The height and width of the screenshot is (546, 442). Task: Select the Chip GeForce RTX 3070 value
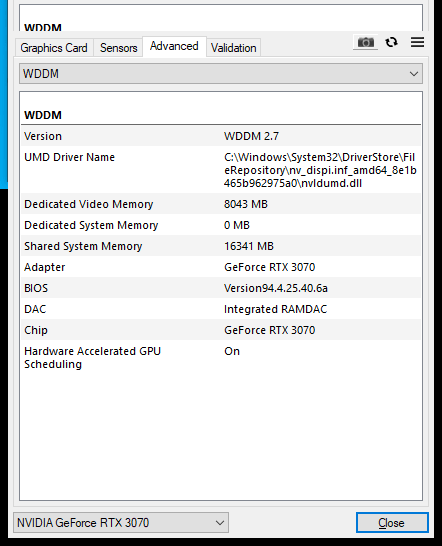pos(270,330)
